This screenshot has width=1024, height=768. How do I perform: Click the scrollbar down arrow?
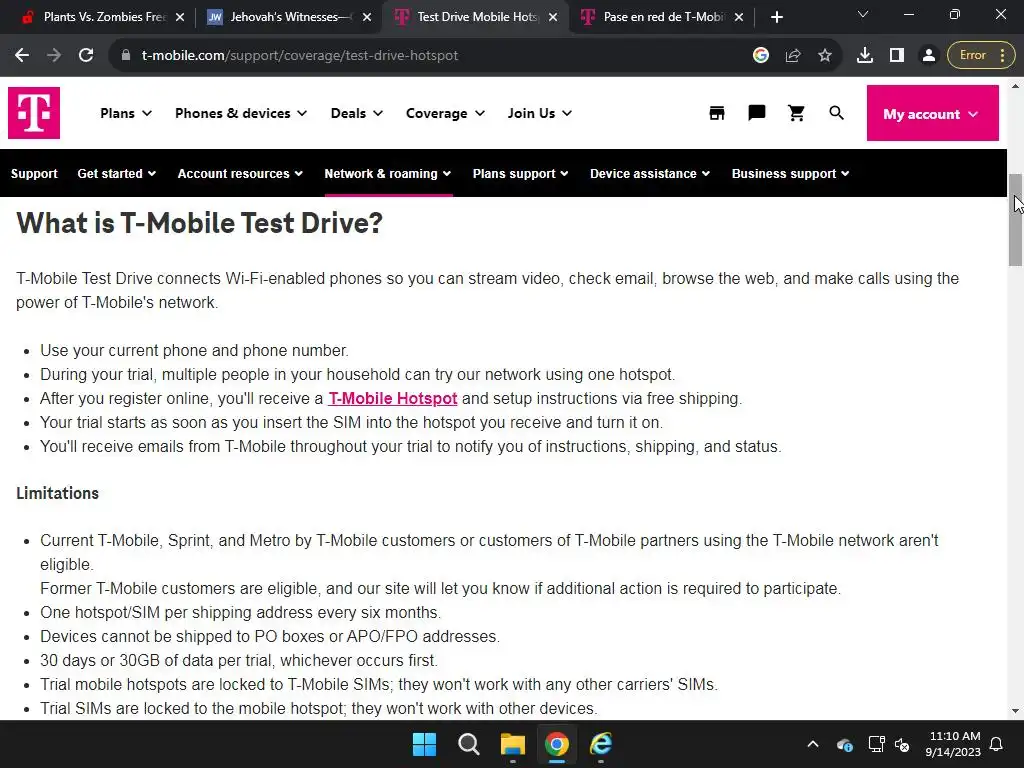pos(1015,711)
